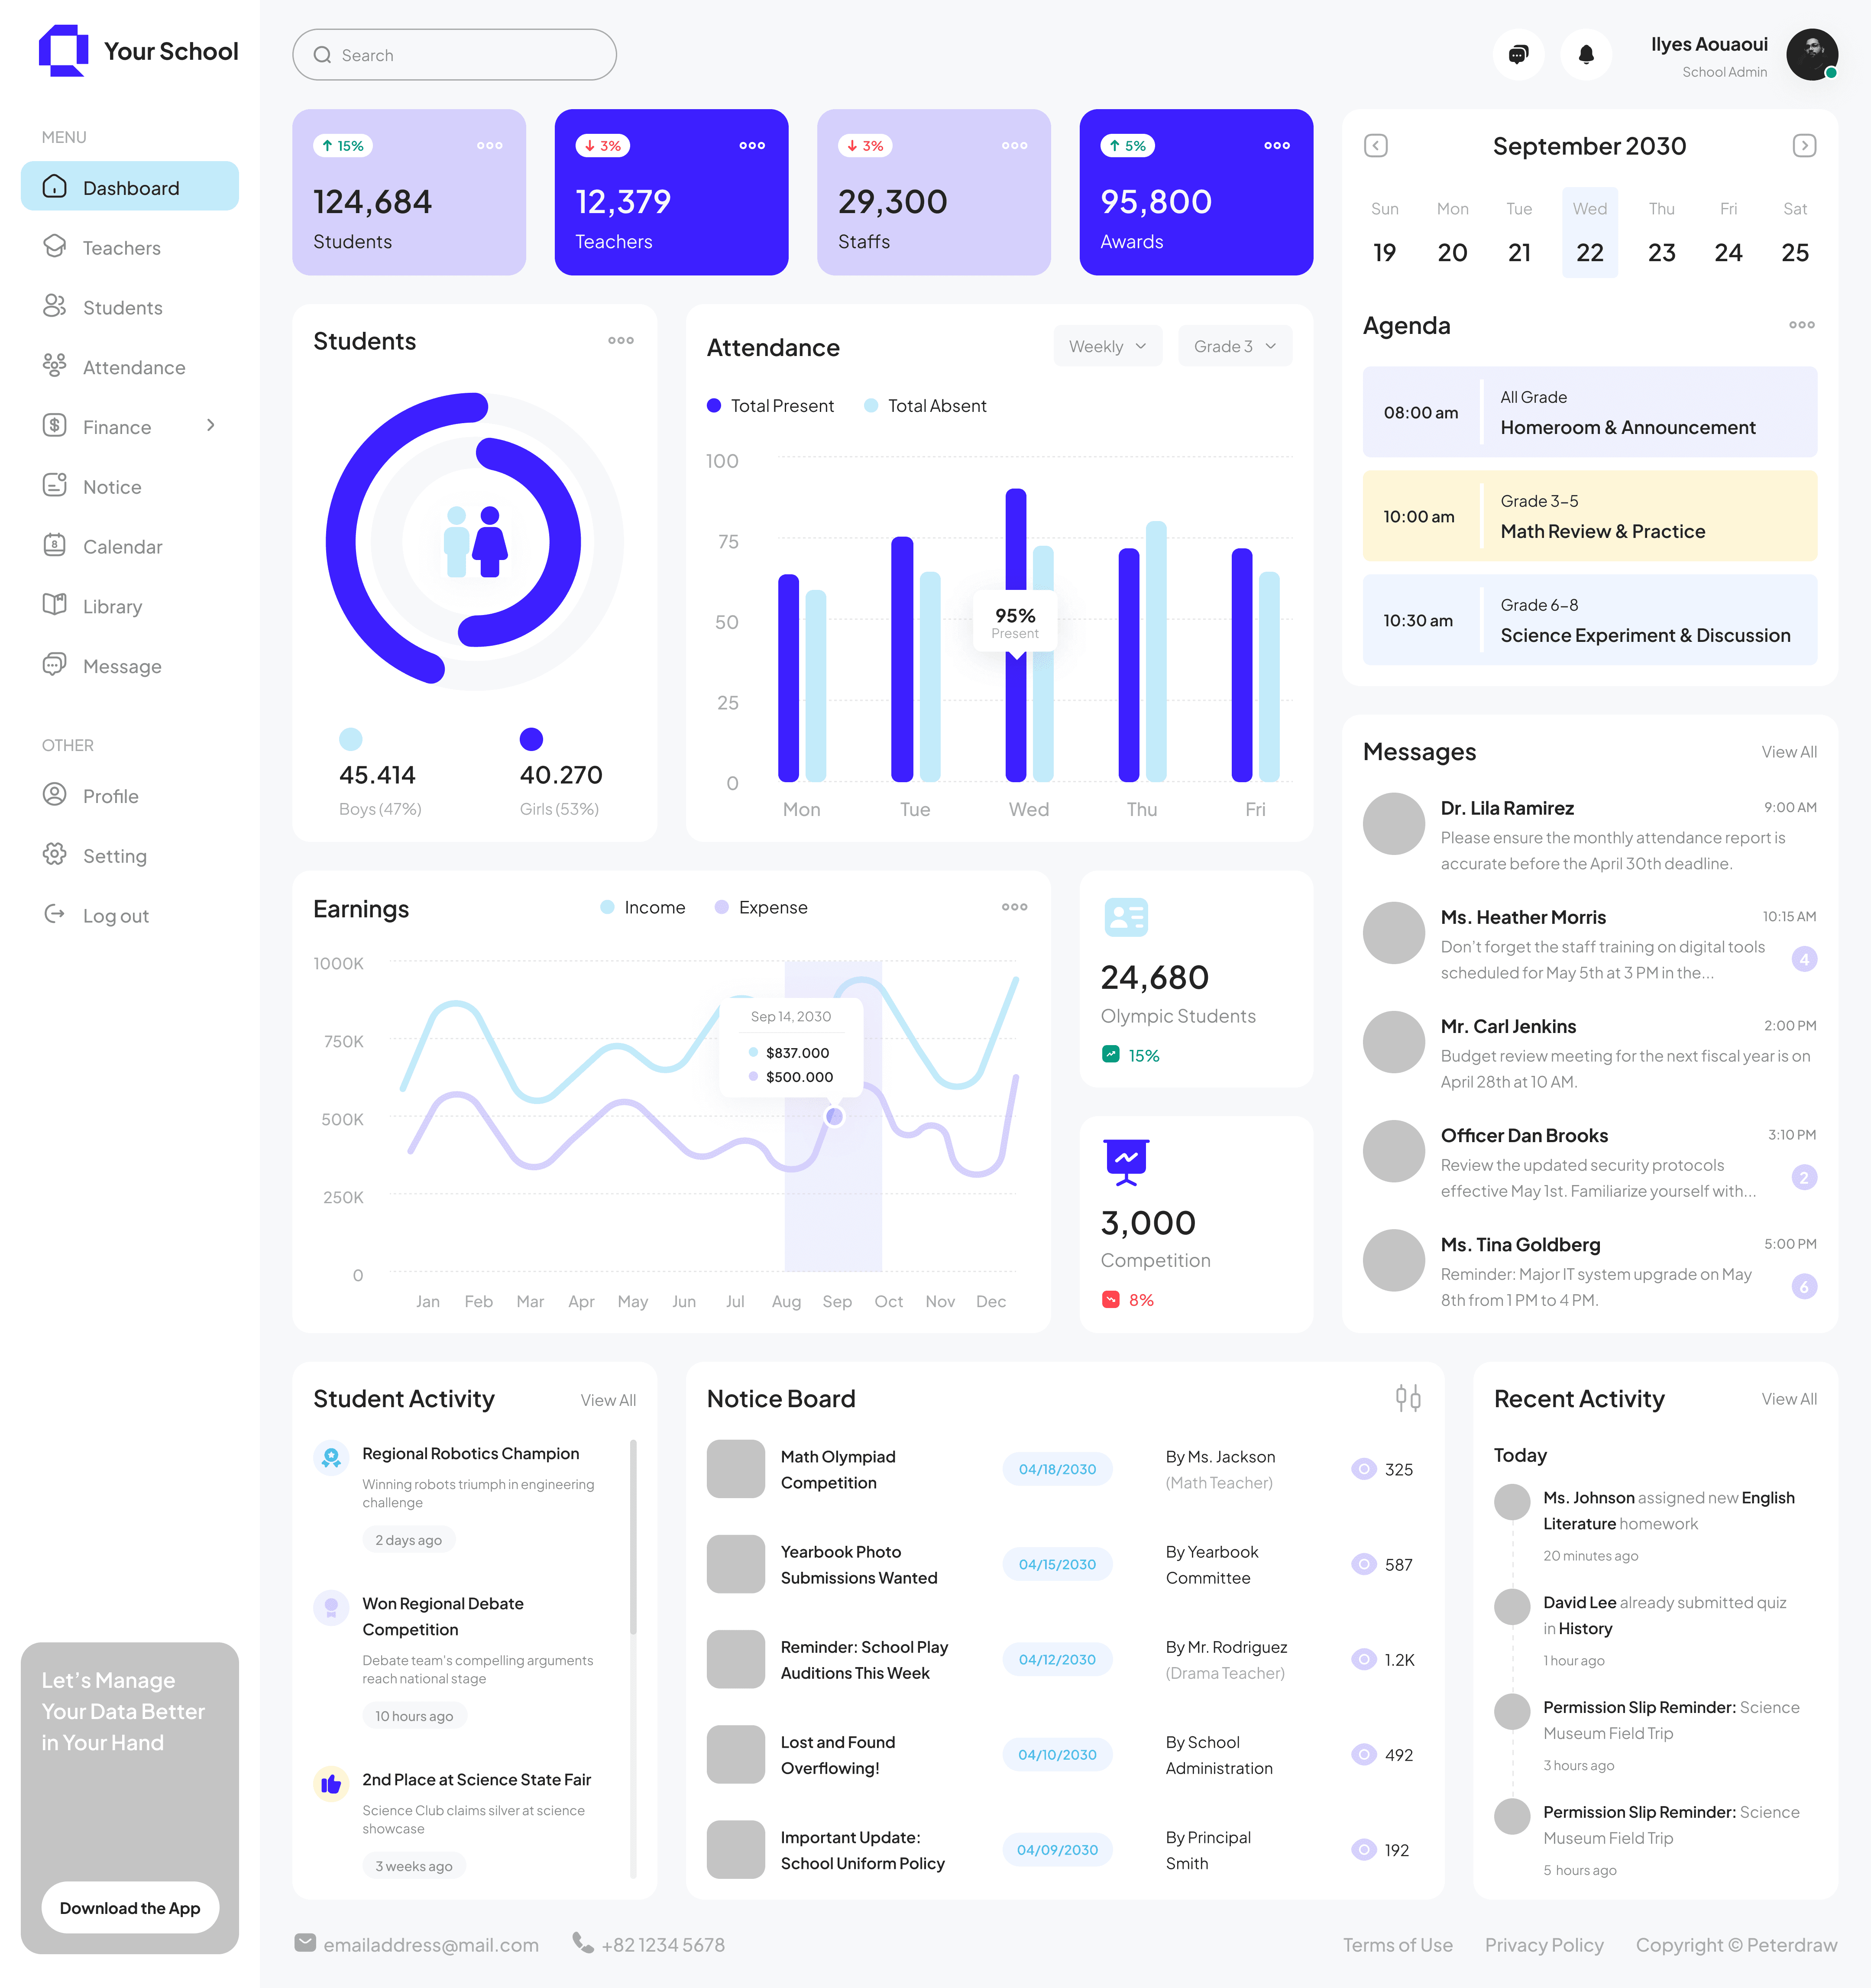Select Dashboard from the sidebar menu
The width and height of the screenshot is (1871, 1988).
click(x=129, y=187)
